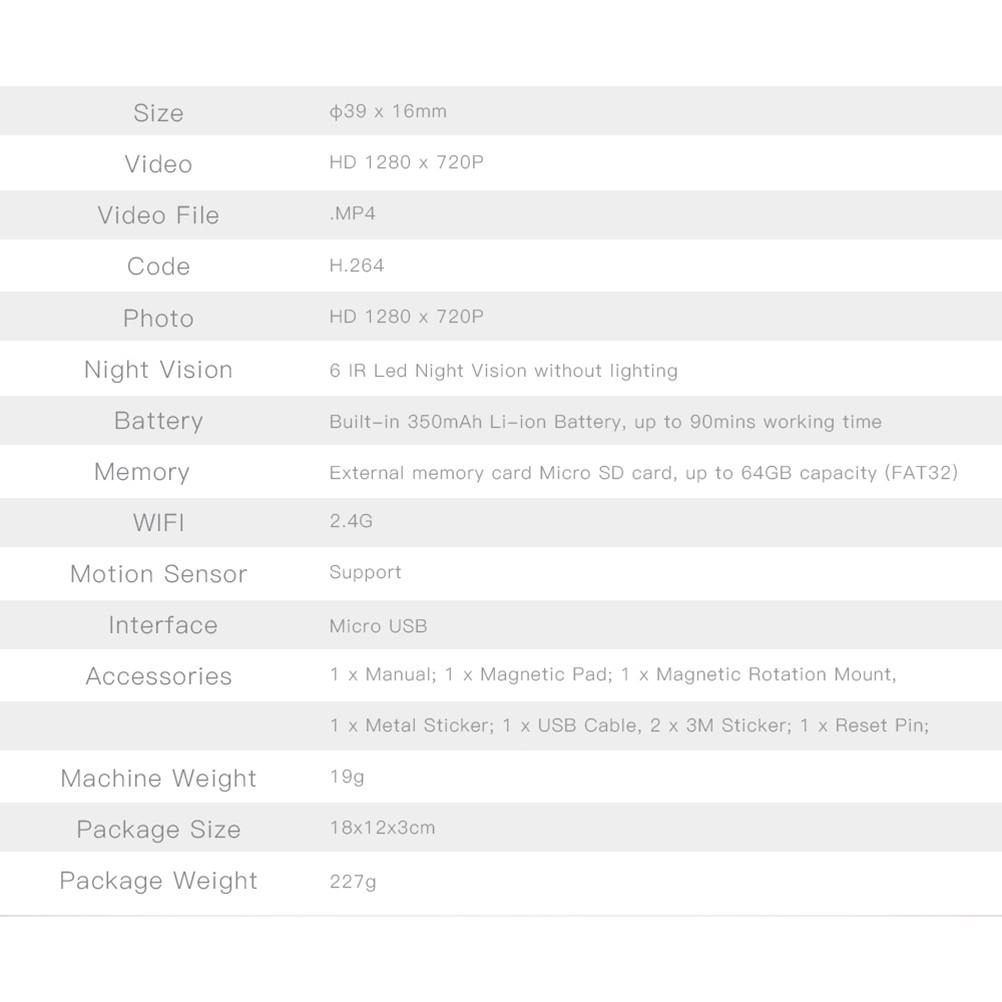The height and width of the screenshot is (1002, 1002).
Task: Click the WIFI 2.4G value
Action: pos(351,521)
